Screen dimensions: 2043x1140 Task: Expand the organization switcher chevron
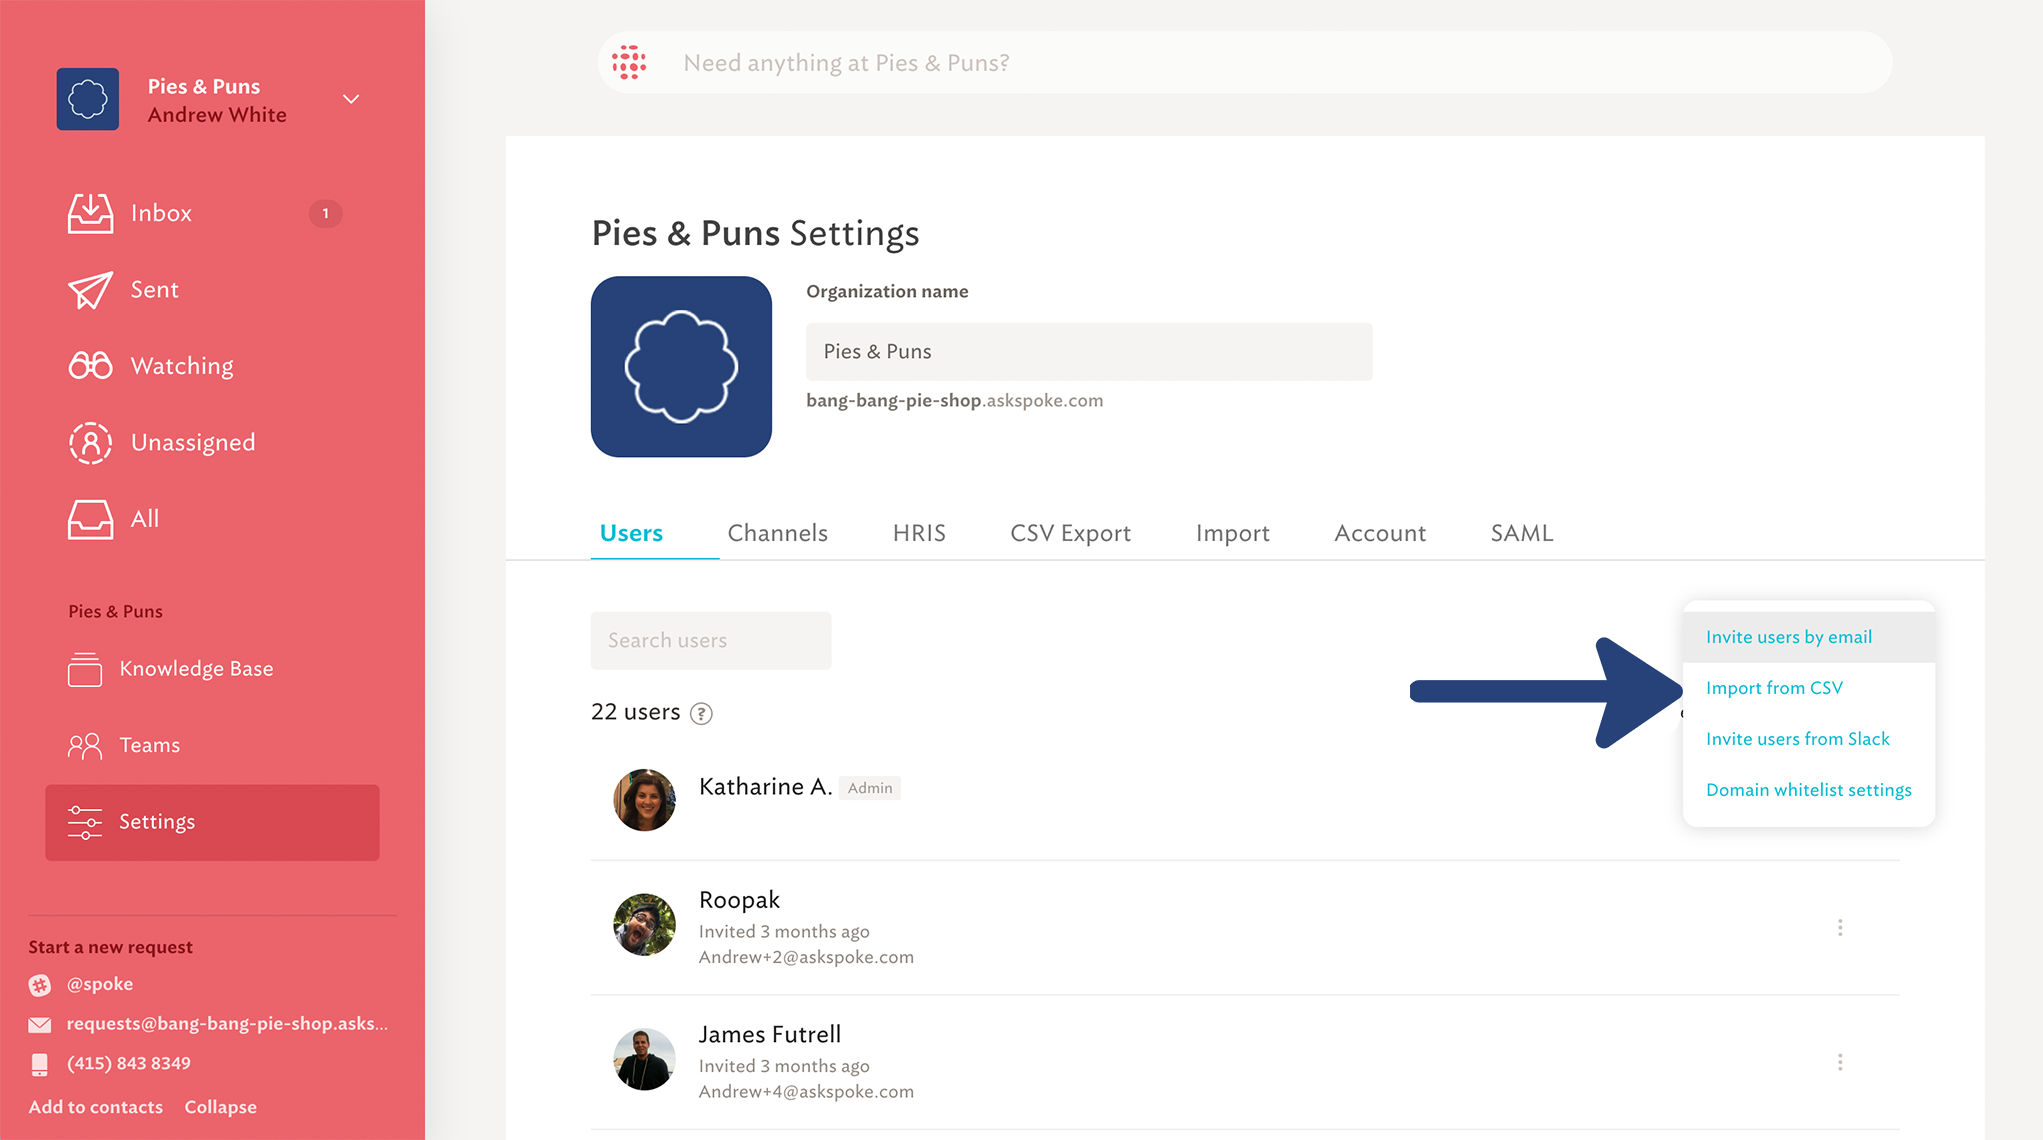(x=351, y=99)
